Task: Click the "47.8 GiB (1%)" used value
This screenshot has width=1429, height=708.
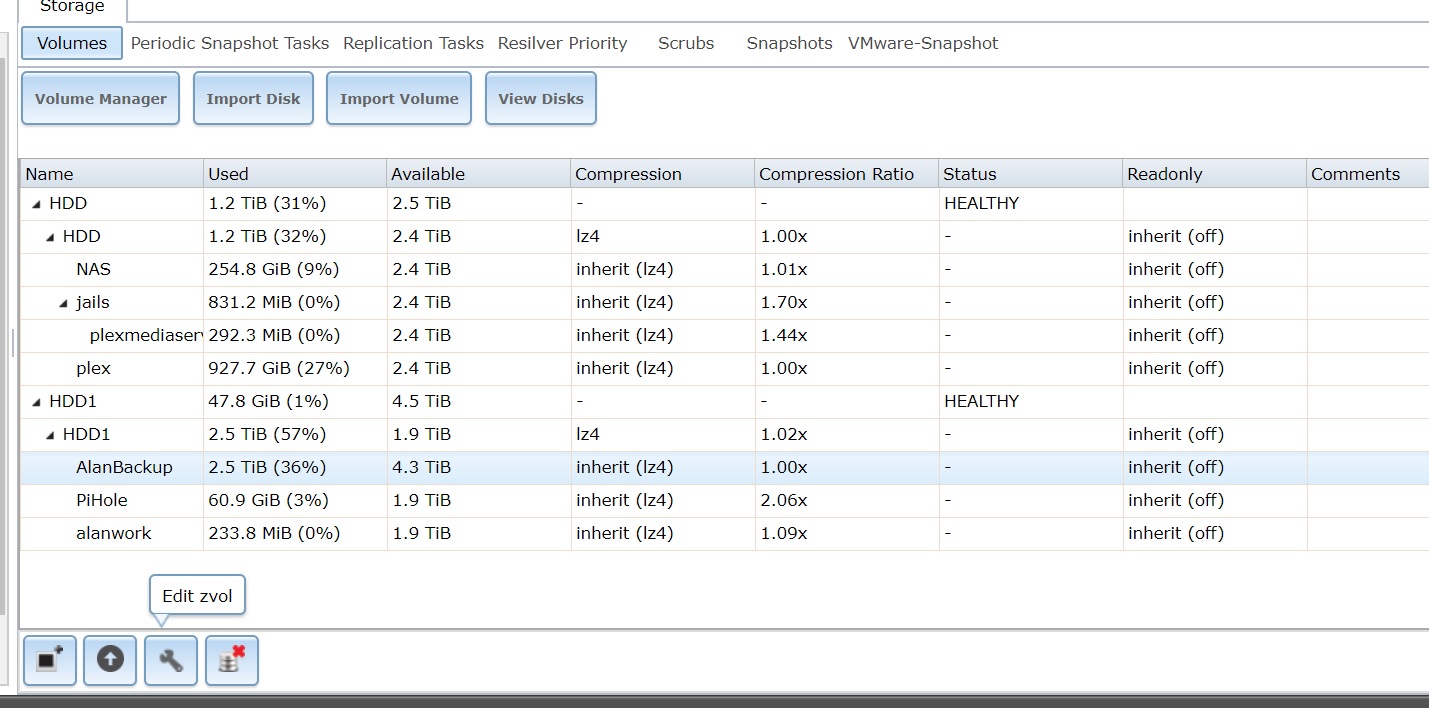Action: (x=268, y=401)
